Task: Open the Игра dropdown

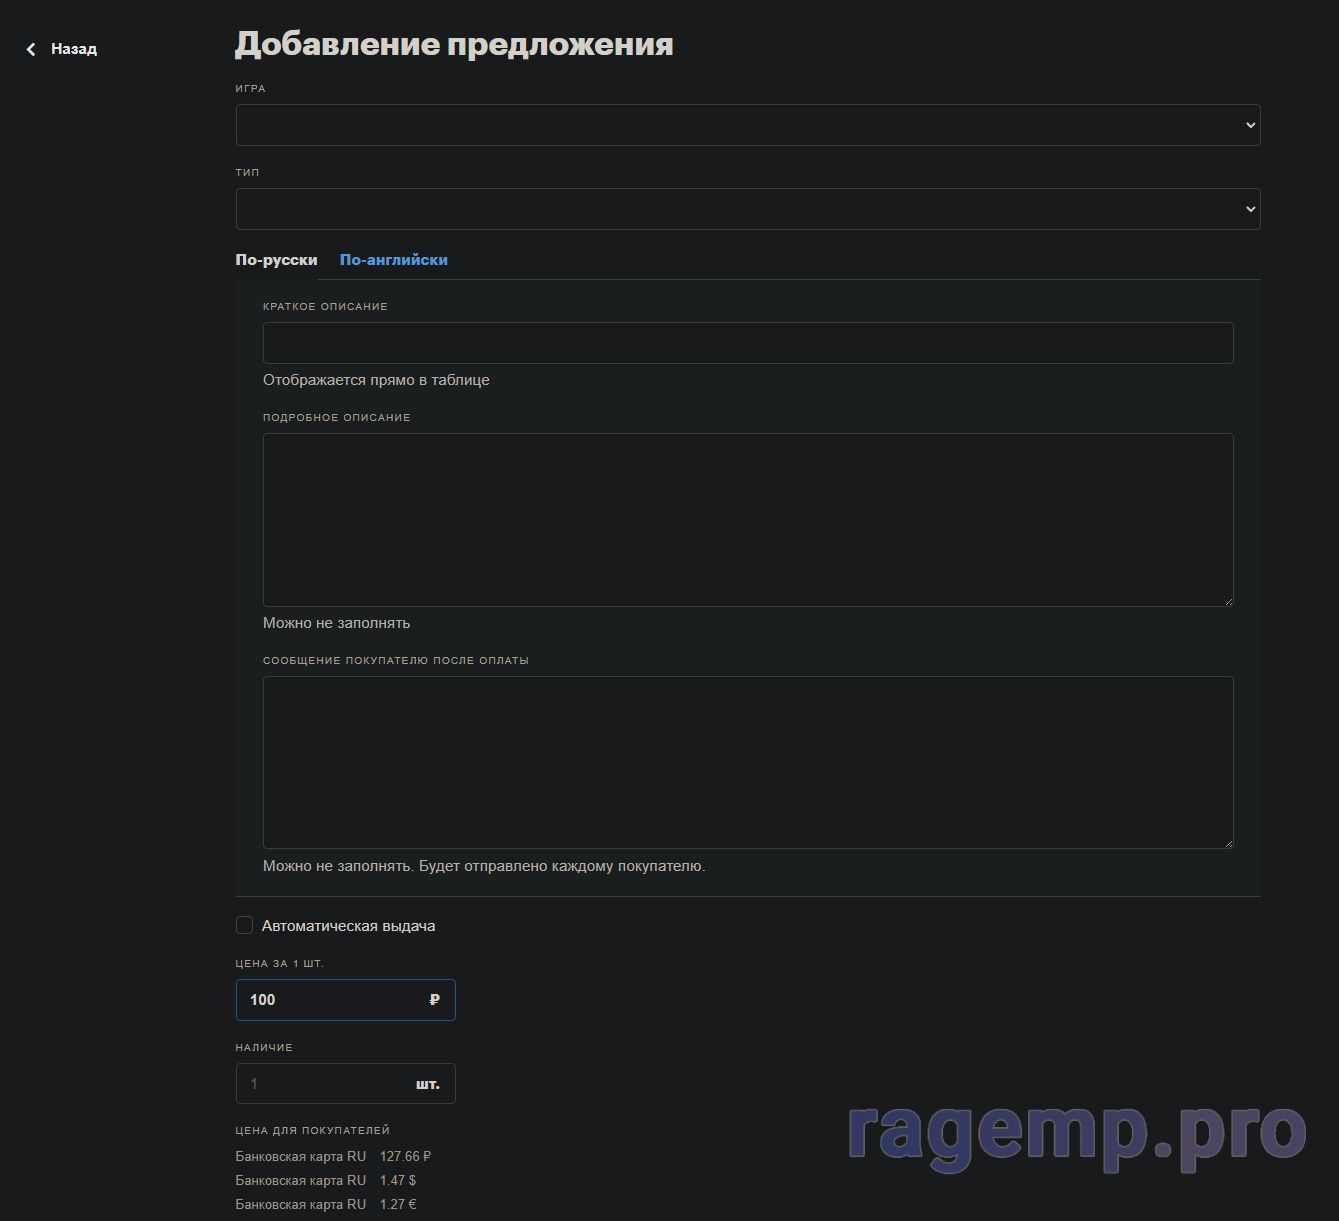Action: 748,125
